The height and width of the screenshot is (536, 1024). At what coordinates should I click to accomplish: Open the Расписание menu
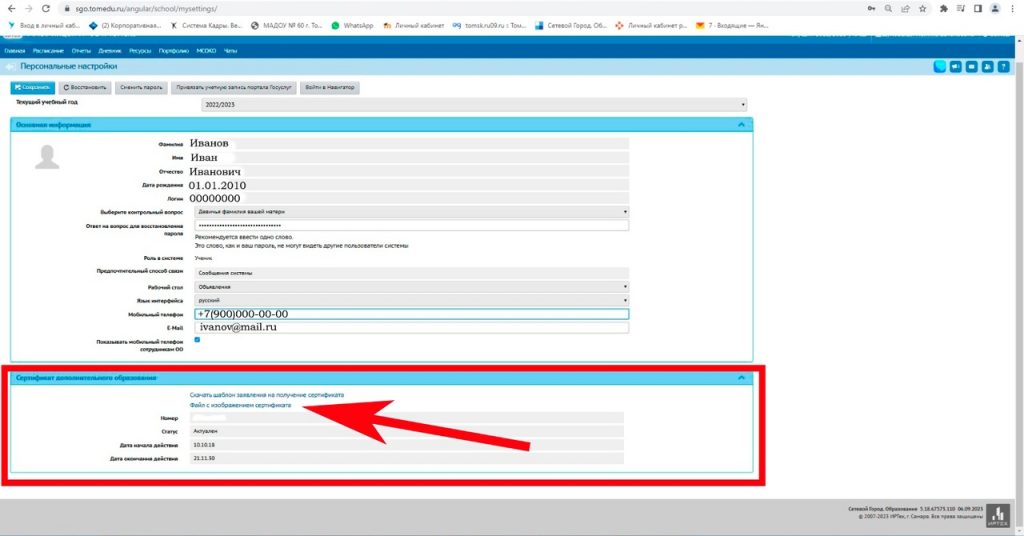[x=47, y=49]
